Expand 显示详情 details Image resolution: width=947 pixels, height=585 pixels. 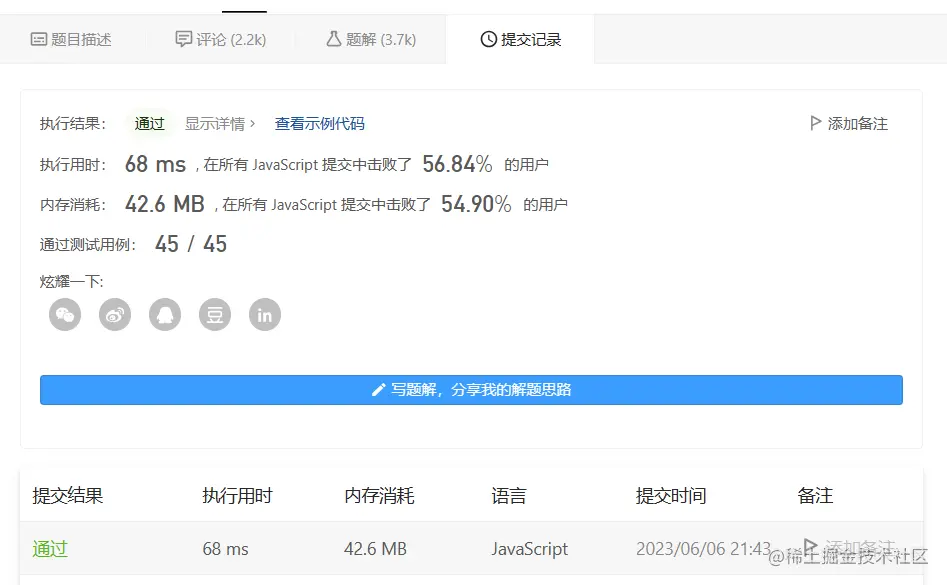220,124
